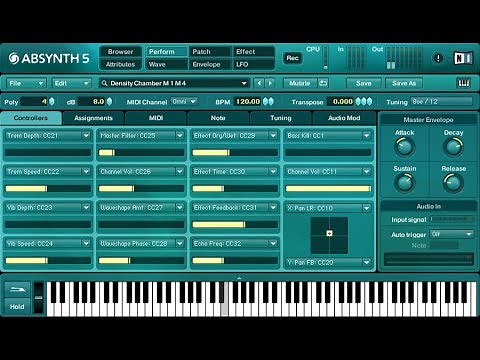Click the Waveshape Phase CC28 slider
480x360 pixels.
click(141, 261)
